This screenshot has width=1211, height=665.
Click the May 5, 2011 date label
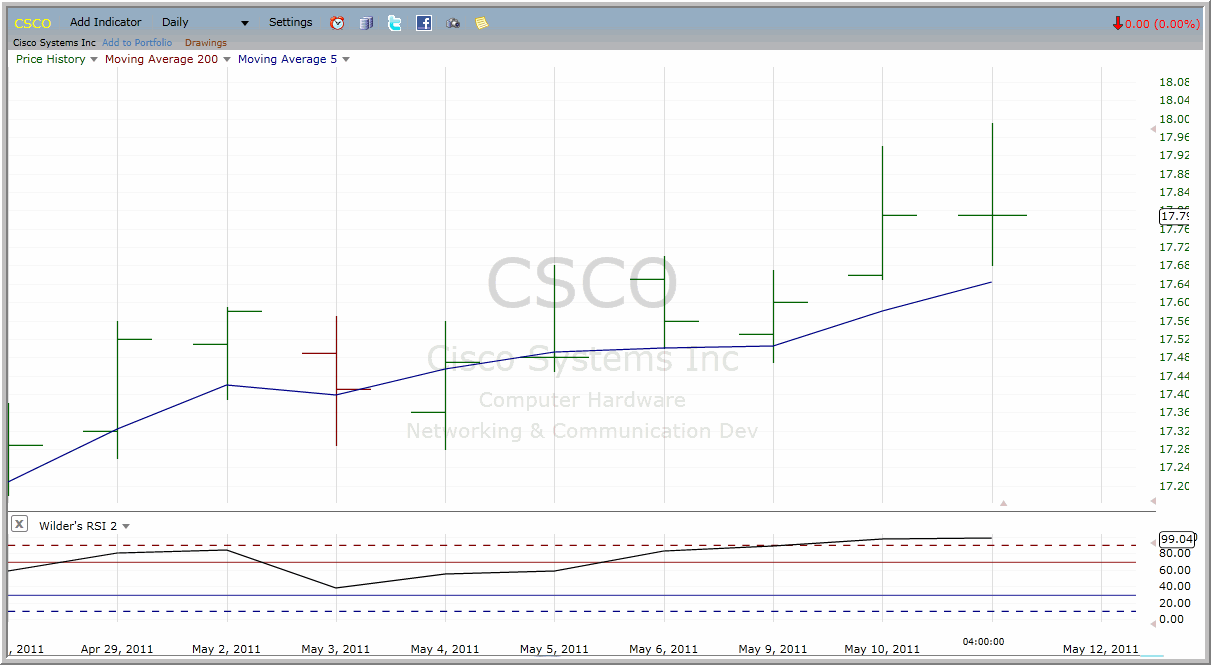[x=554, y=650]
